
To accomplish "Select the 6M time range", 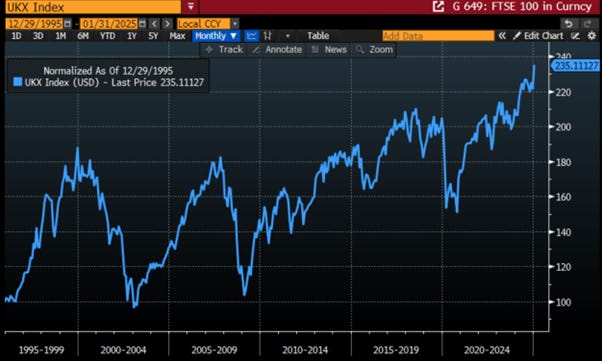I will coord(83,36).
